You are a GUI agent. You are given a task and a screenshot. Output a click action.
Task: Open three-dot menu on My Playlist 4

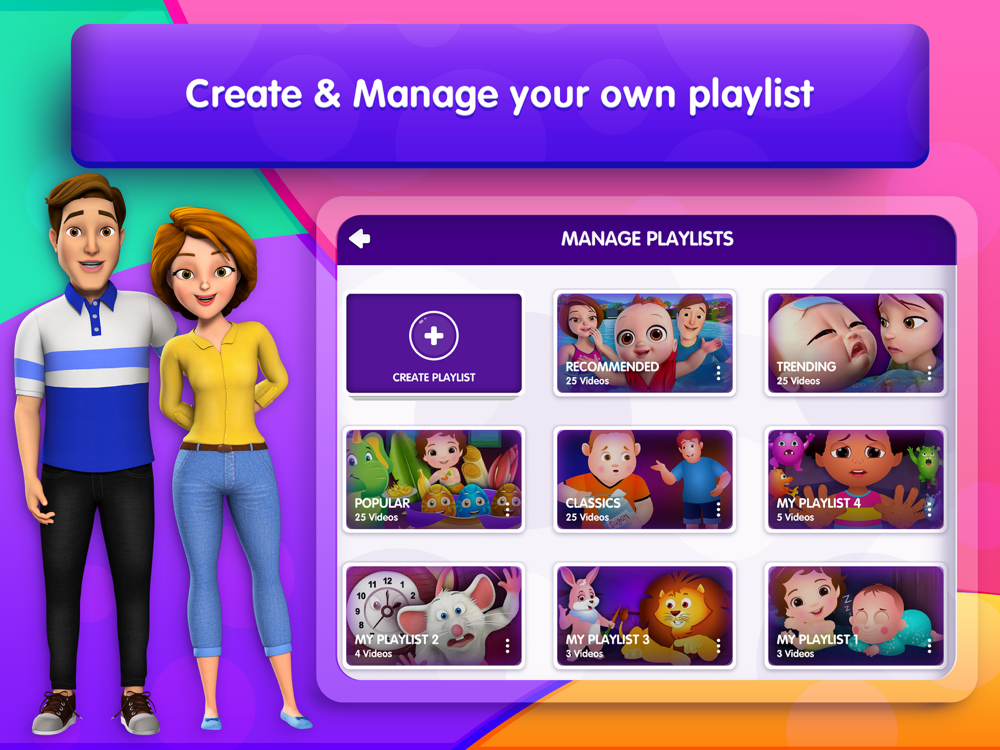(929, 509)
